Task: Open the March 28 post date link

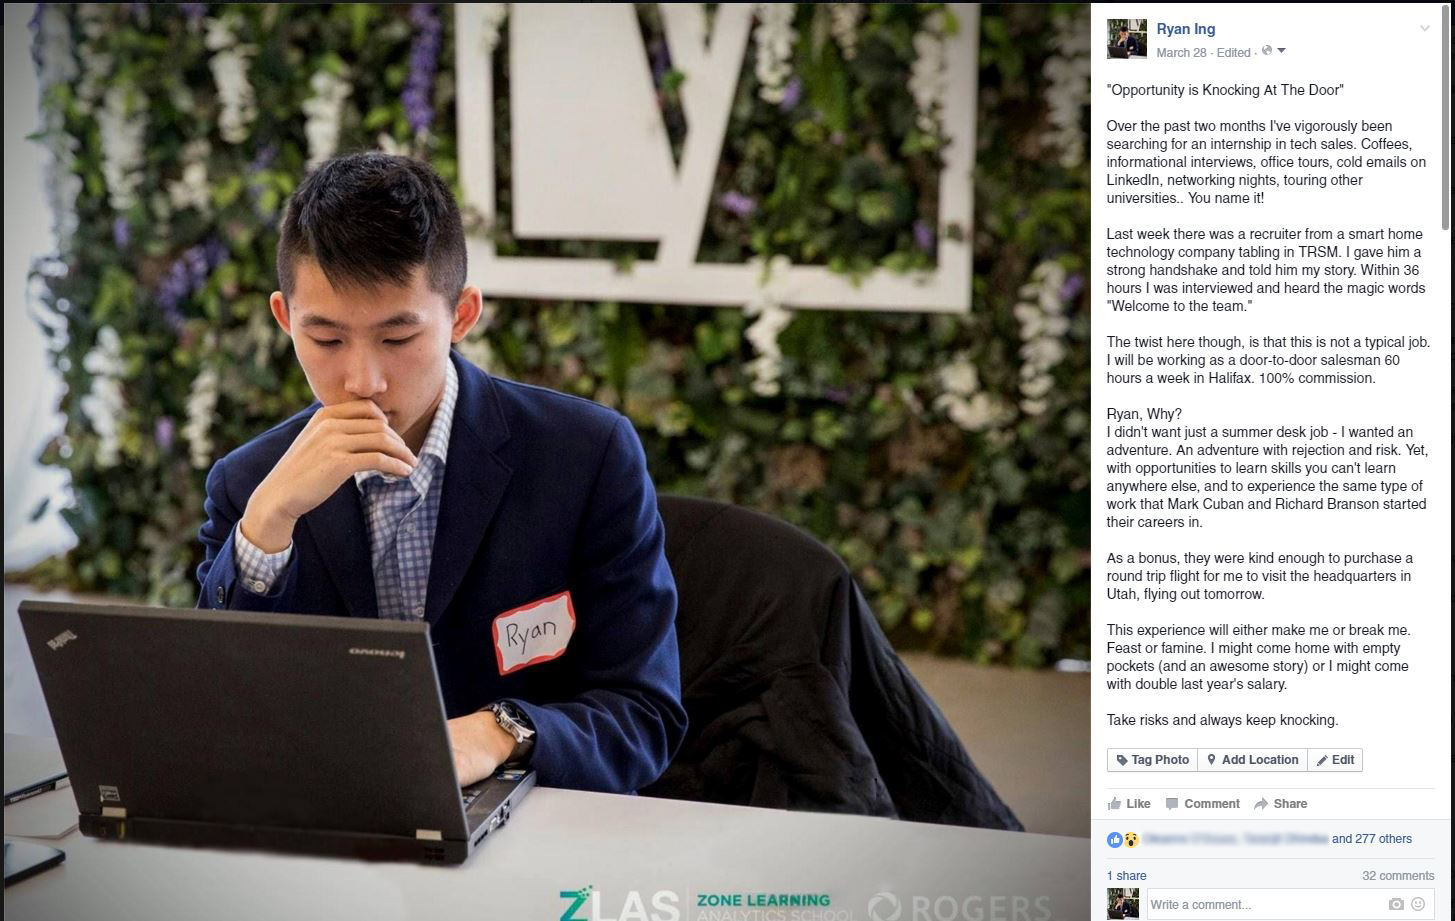Action: pyautogui.click(x=1181, y=52)
